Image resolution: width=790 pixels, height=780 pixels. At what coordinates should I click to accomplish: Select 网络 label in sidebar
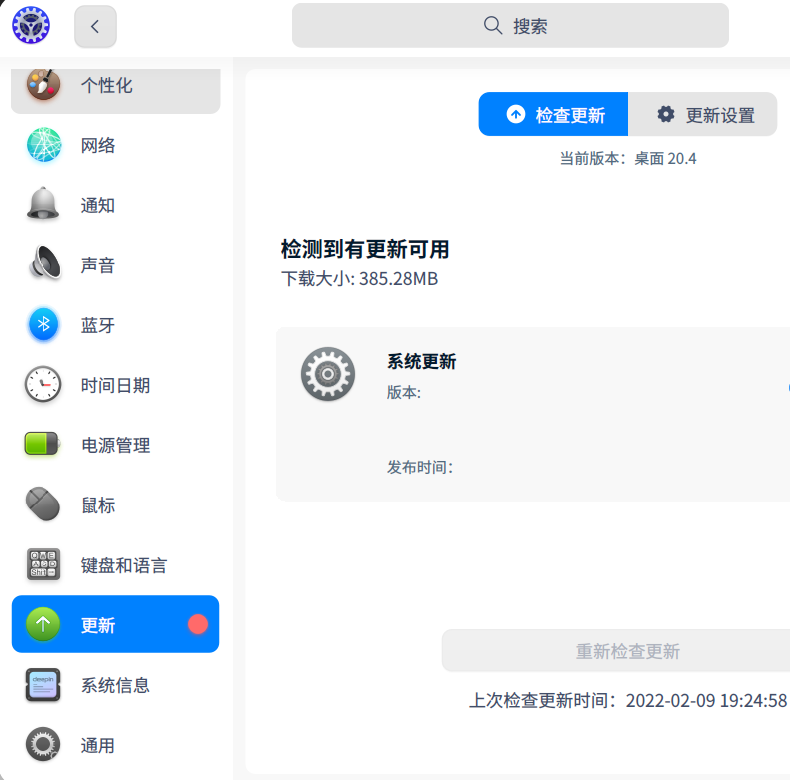98,146
